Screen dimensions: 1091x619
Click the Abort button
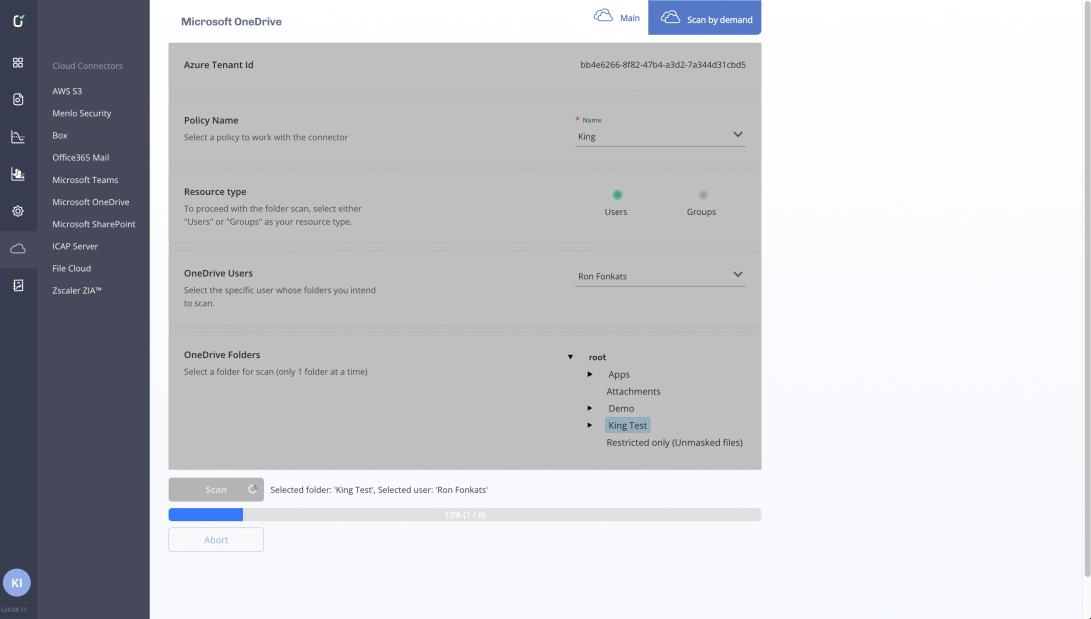tap(216, 540)
